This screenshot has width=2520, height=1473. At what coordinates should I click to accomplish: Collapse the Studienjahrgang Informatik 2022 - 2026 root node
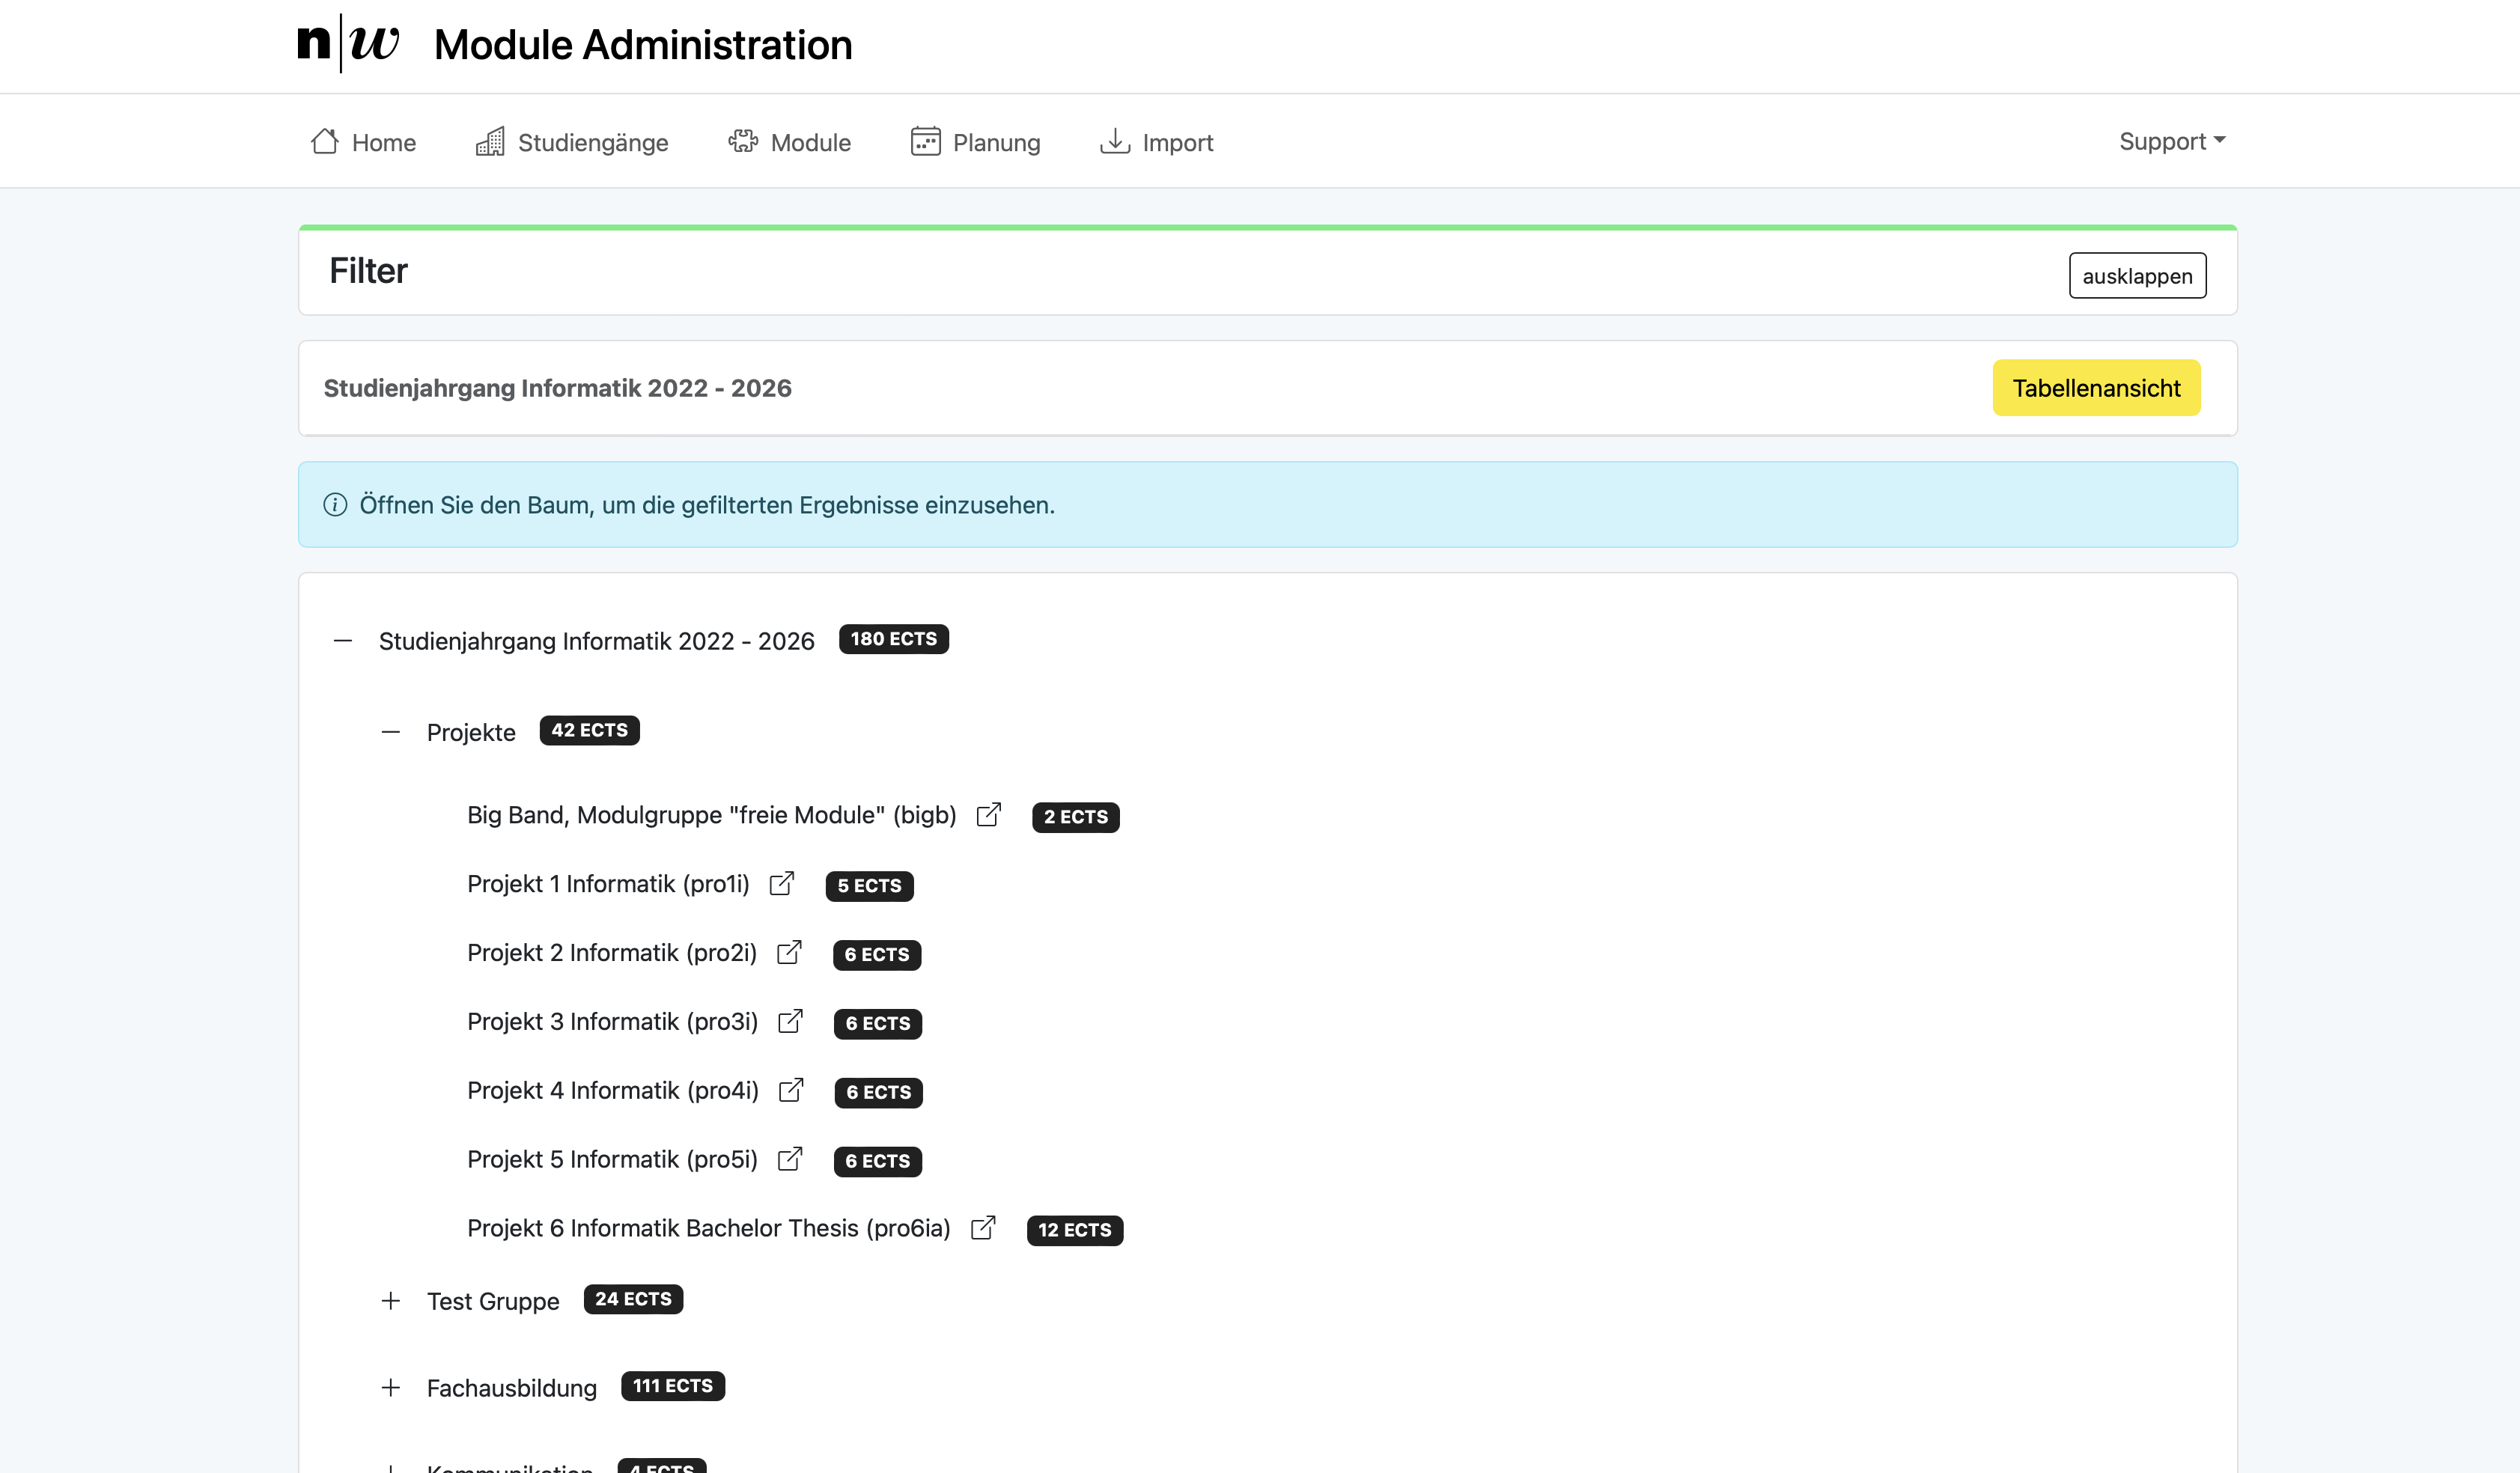[x=343, y=640]
